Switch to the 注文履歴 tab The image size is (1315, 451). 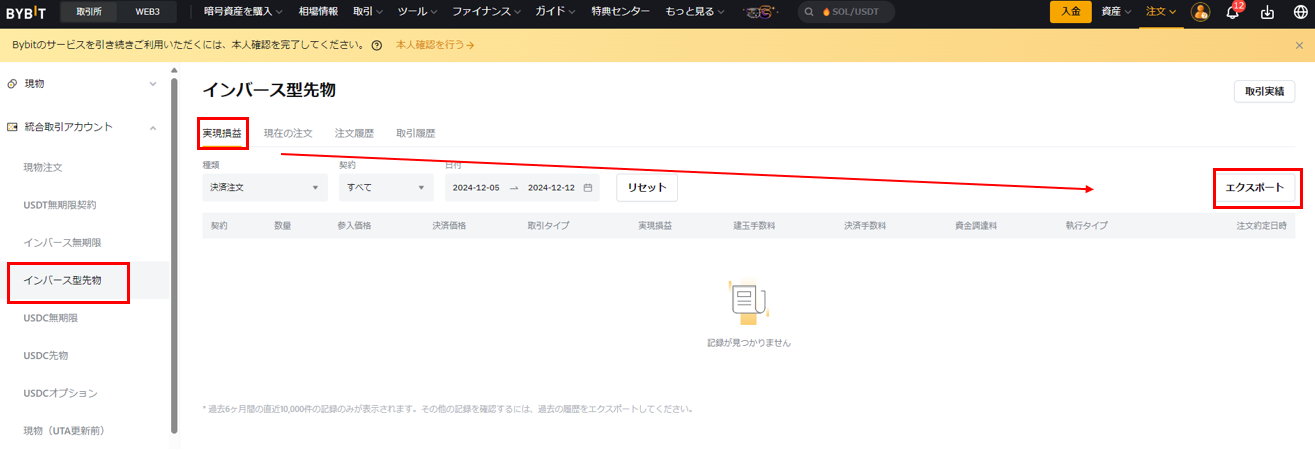pos(354,133)
